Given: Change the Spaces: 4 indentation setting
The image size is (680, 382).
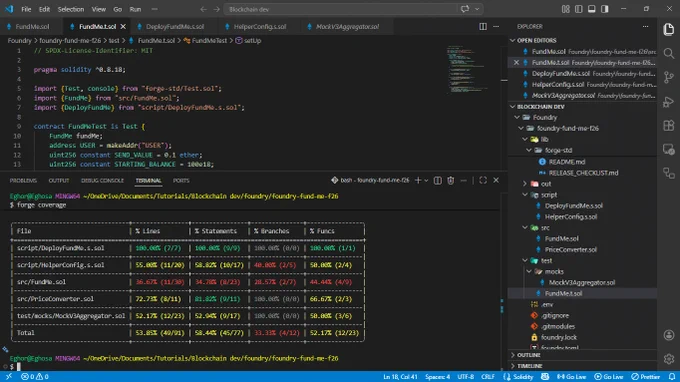Looking at the screenshot, I should [437, 377].
